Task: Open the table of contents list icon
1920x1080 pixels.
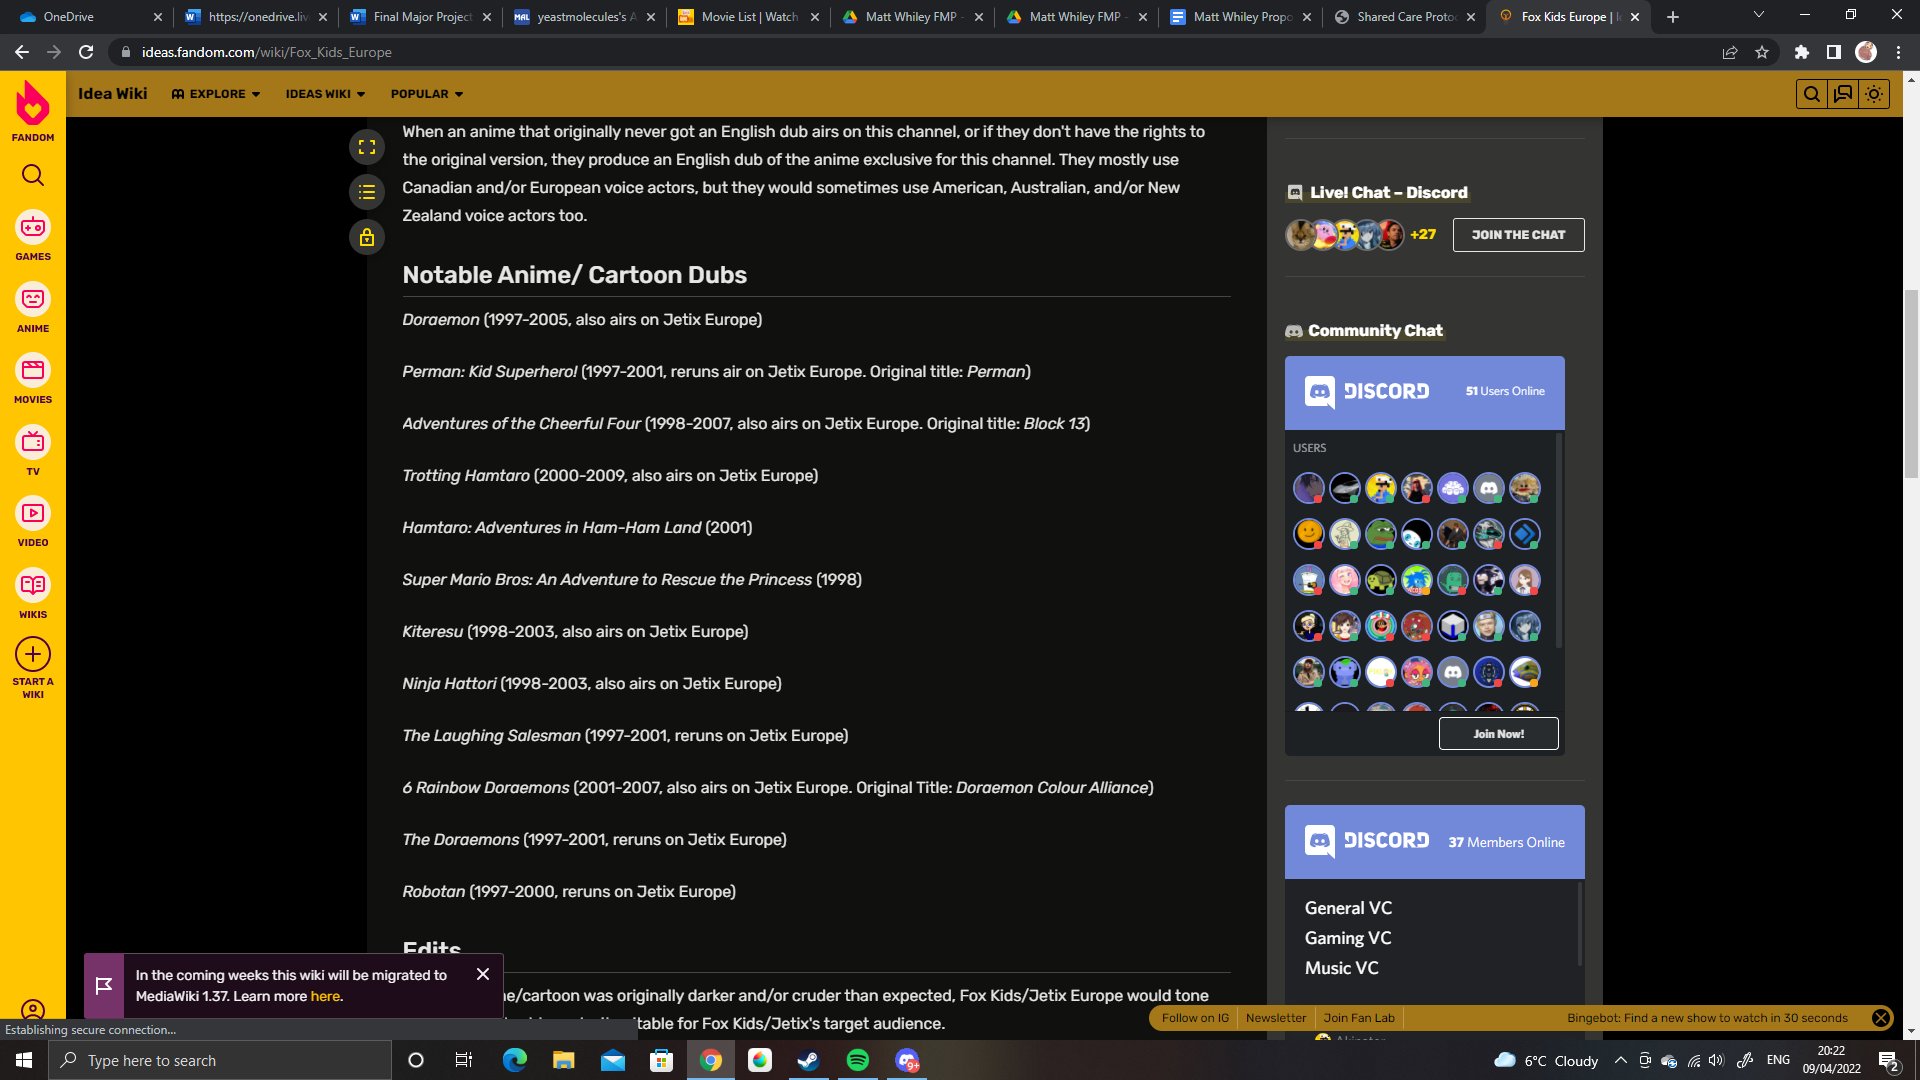Action: [367, 192]
